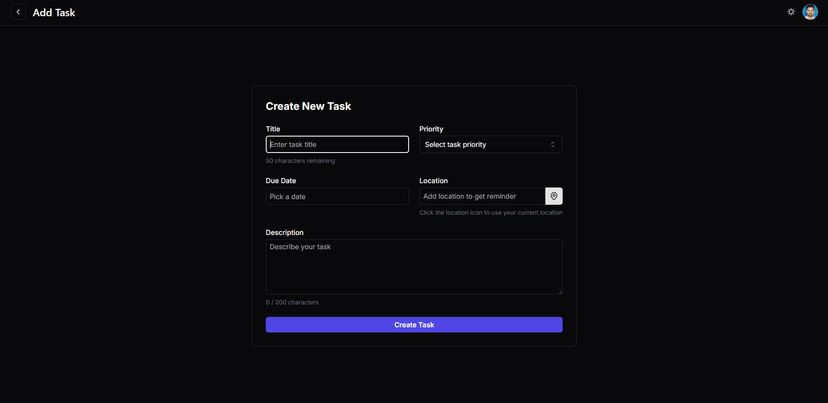Viewport: 828px width, 403px height.
Task: Click the Create New Task heading
Action: point(308,106)
